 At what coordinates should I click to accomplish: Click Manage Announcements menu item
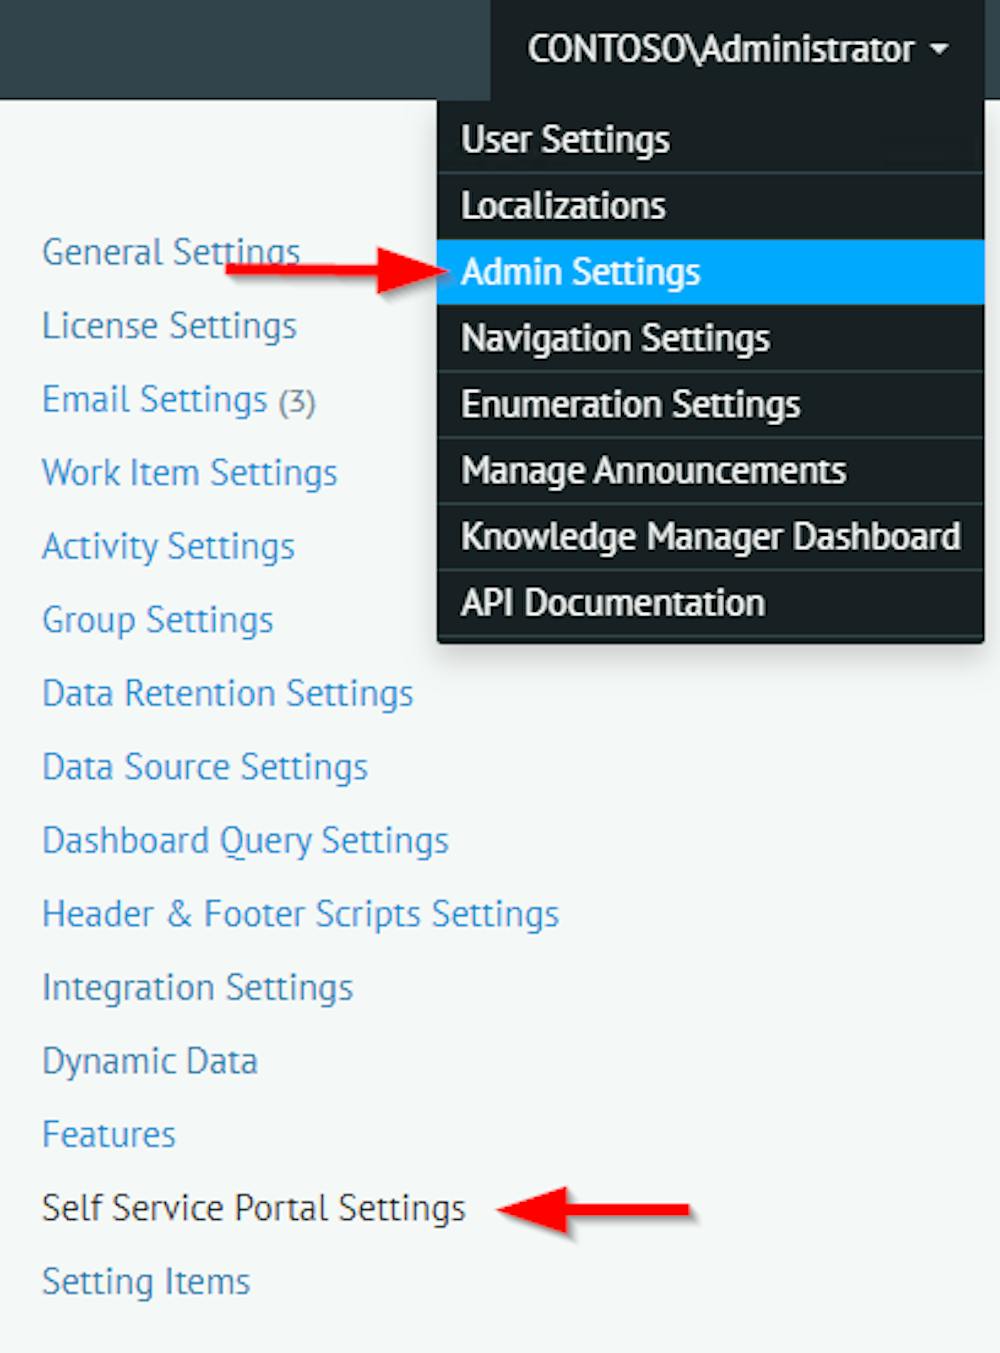653,469
